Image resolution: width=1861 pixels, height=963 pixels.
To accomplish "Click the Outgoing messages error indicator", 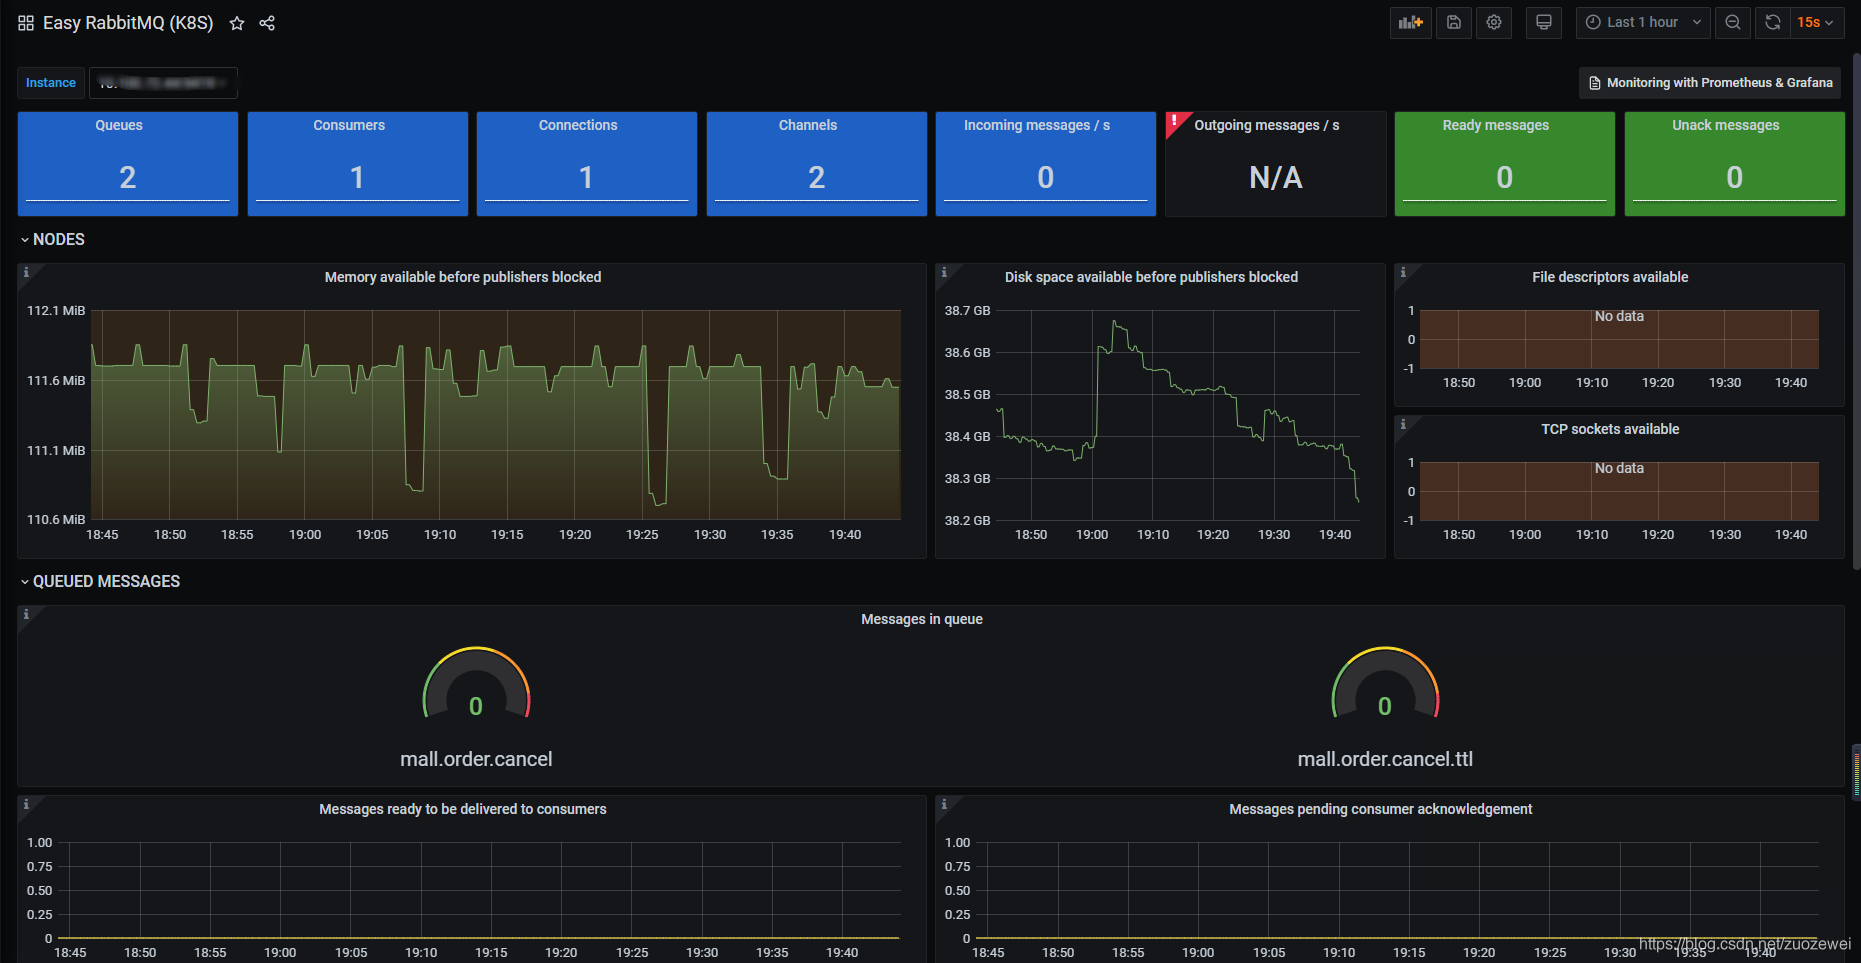I will (x=1174, y=121).
